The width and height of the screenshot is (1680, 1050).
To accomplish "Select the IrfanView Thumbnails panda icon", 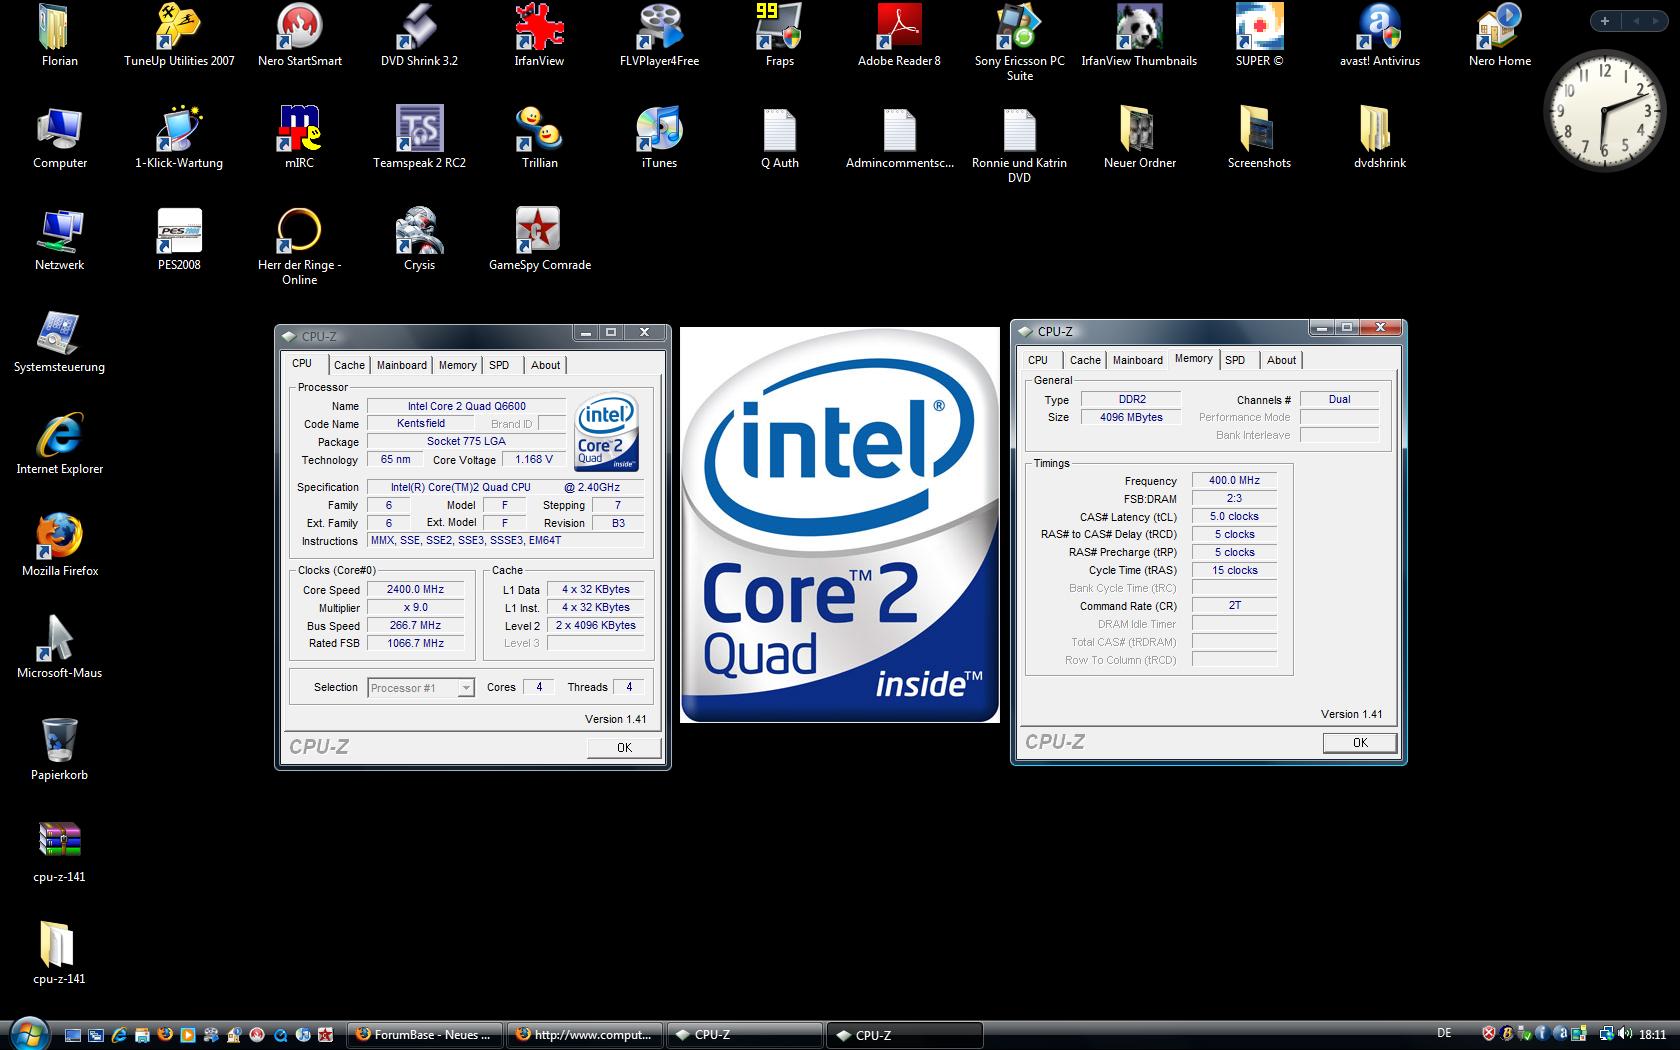I will (1139, 36).
